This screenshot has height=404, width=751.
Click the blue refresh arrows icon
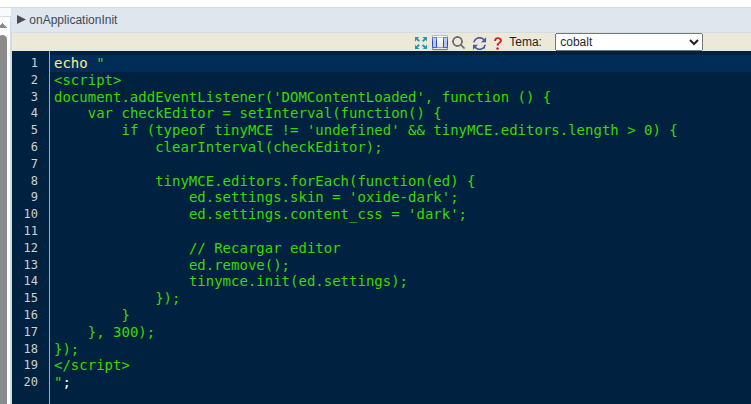(479, 43)
